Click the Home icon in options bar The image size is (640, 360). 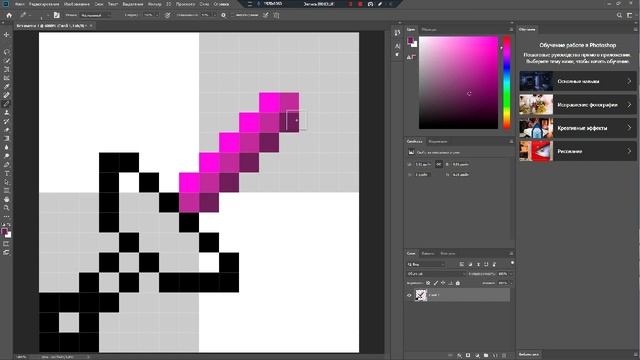pyautogui.click(x=9, y=15)
